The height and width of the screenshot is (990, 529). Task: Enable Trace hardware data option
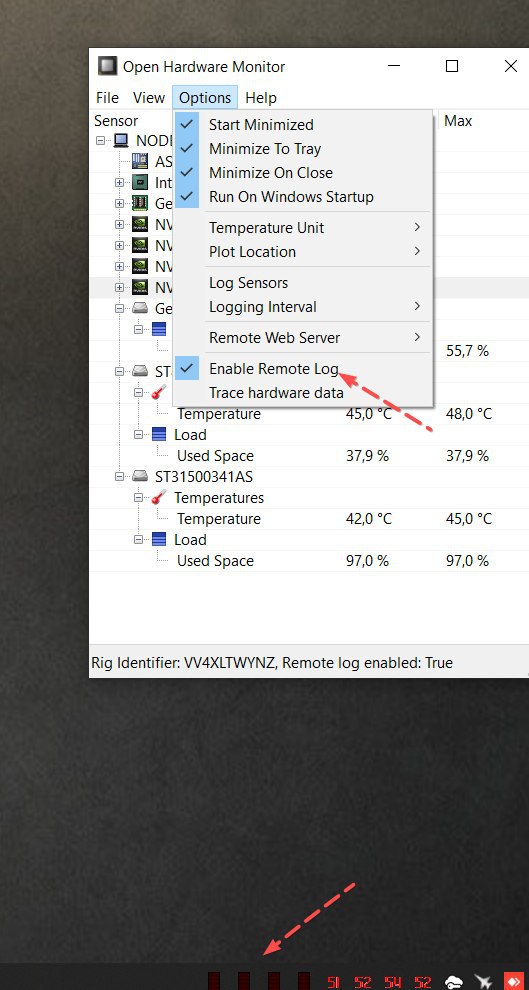click(x=303, y=393)
